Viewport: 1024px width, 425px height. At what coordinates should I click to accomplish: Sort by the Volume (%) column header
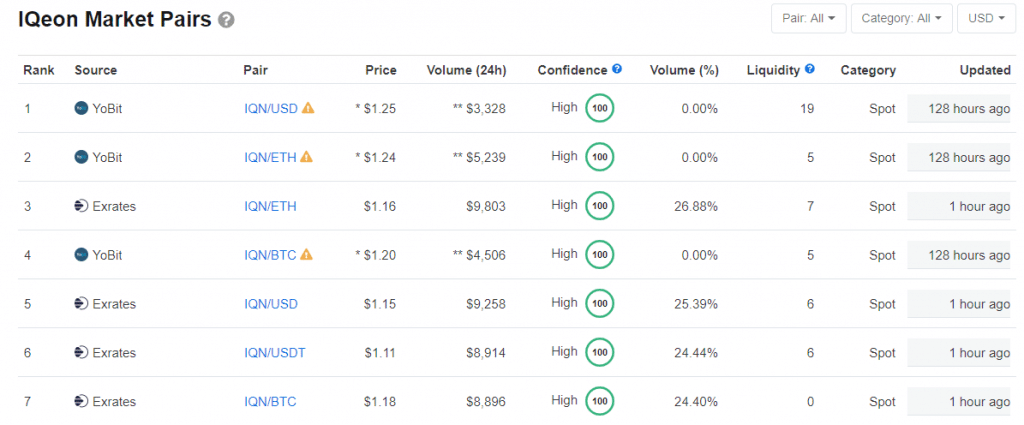tap(684, 70)
